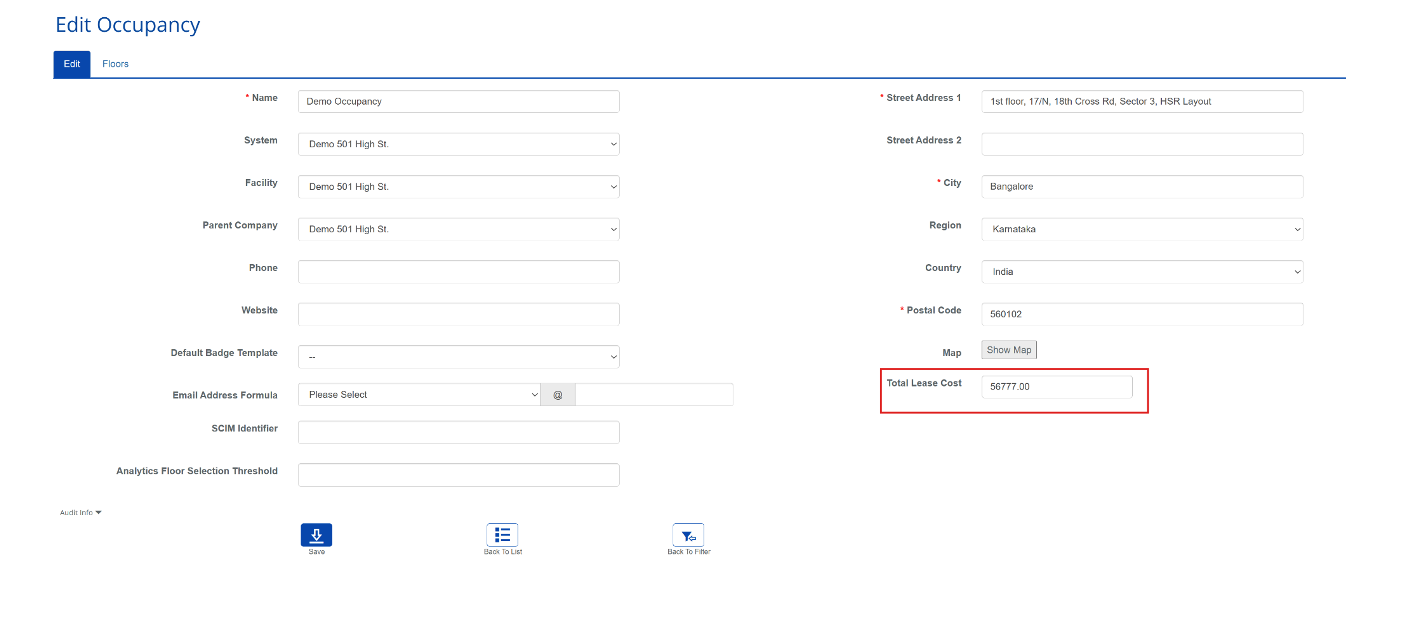Click the Postal Code field

(x=1141, y=313)
